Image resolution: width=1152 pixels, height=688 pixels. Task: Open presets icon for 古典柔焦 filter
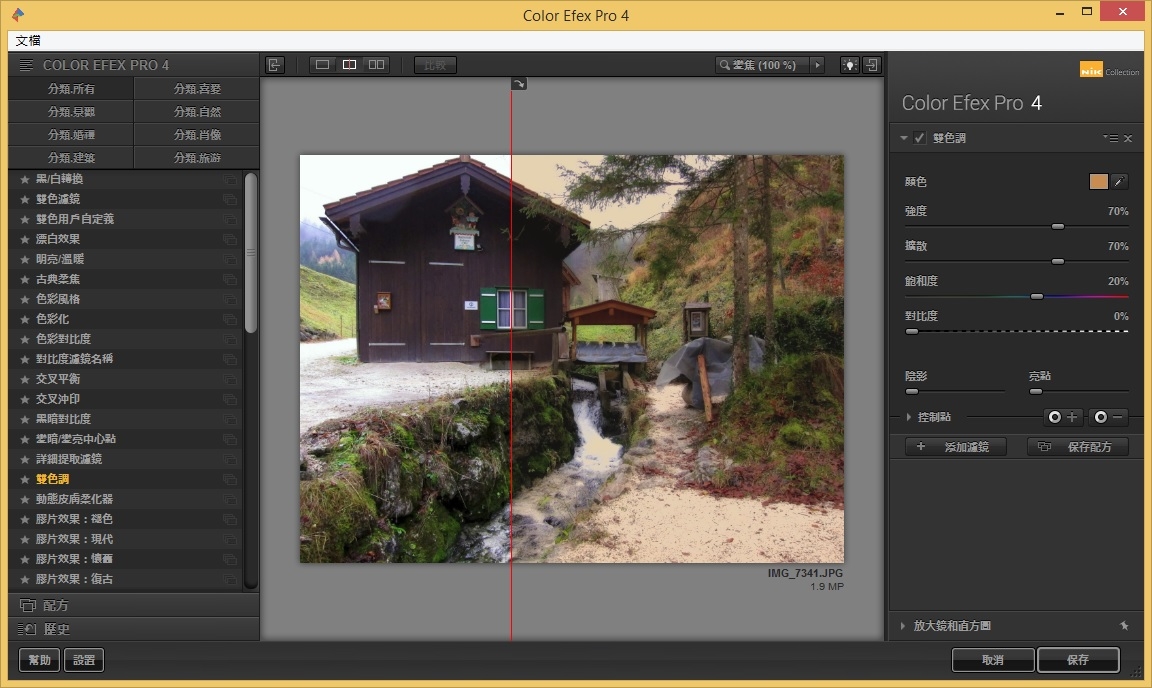point(230,279)
